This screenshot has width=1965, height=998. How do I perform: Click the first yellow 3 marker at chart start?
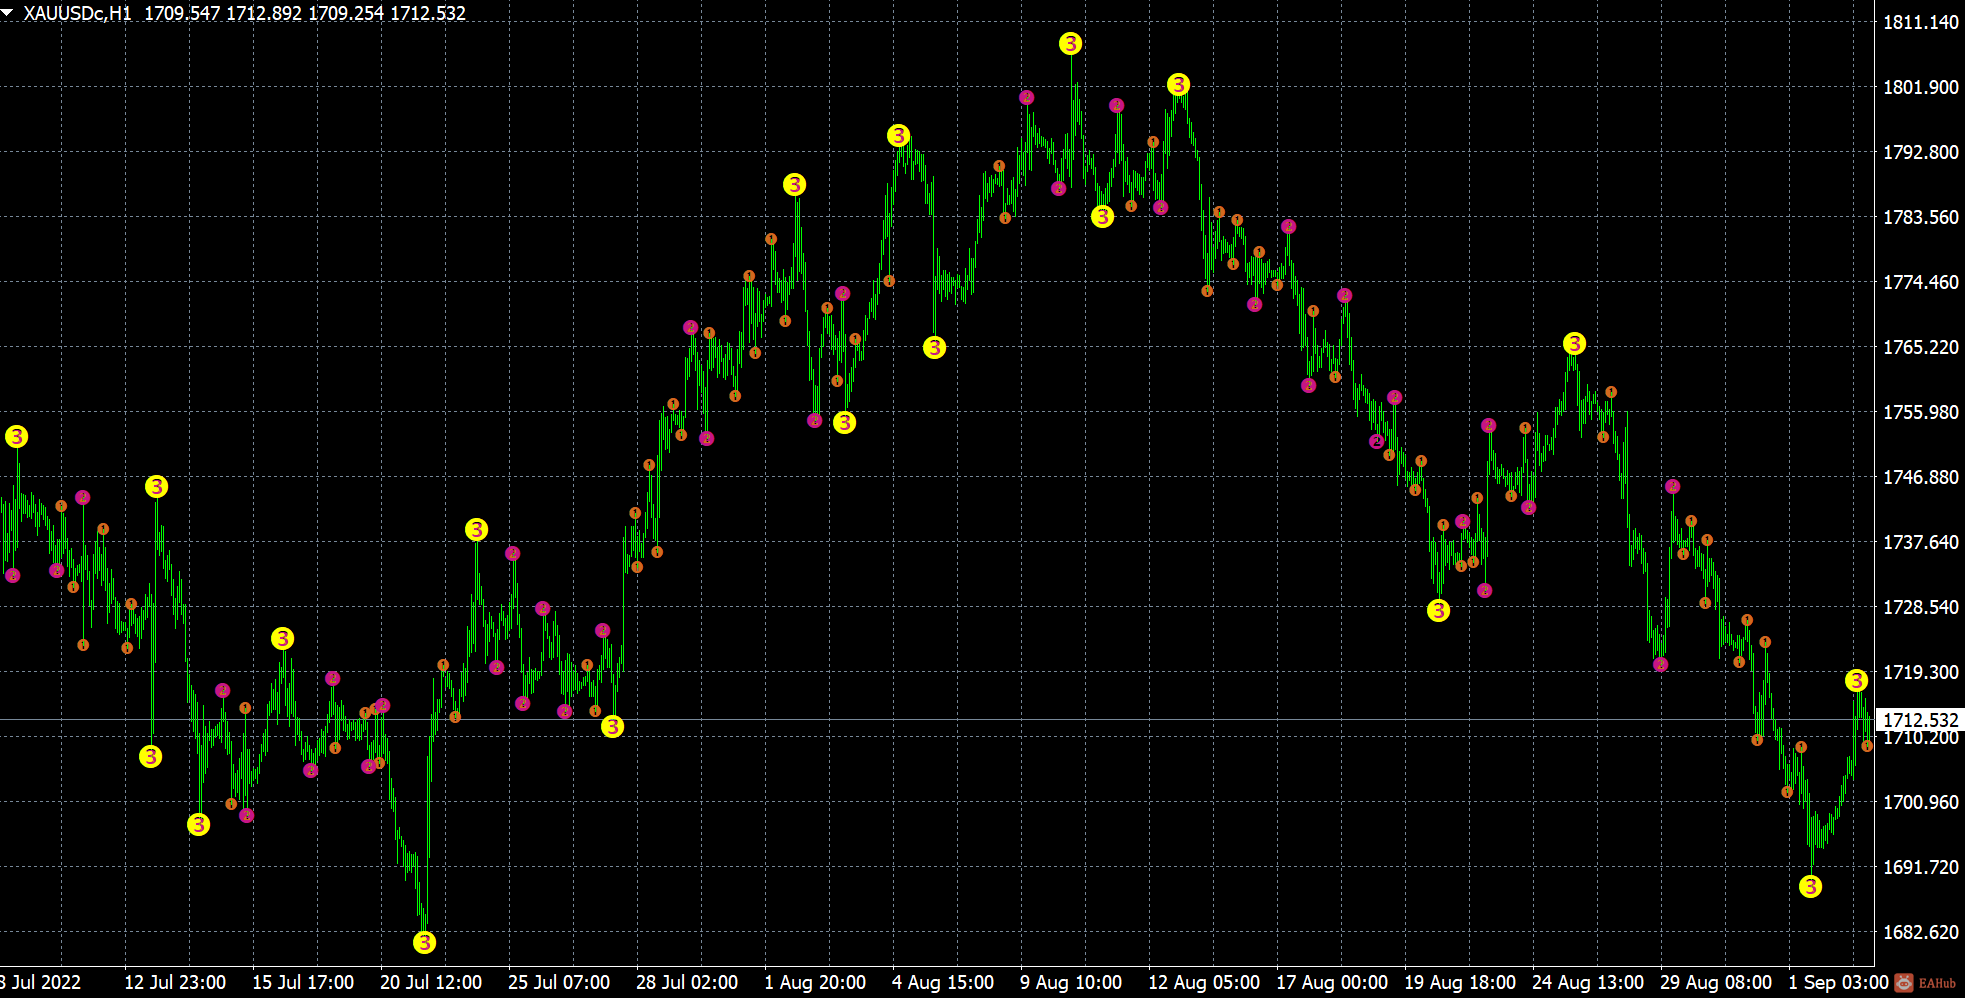(16, 436)
